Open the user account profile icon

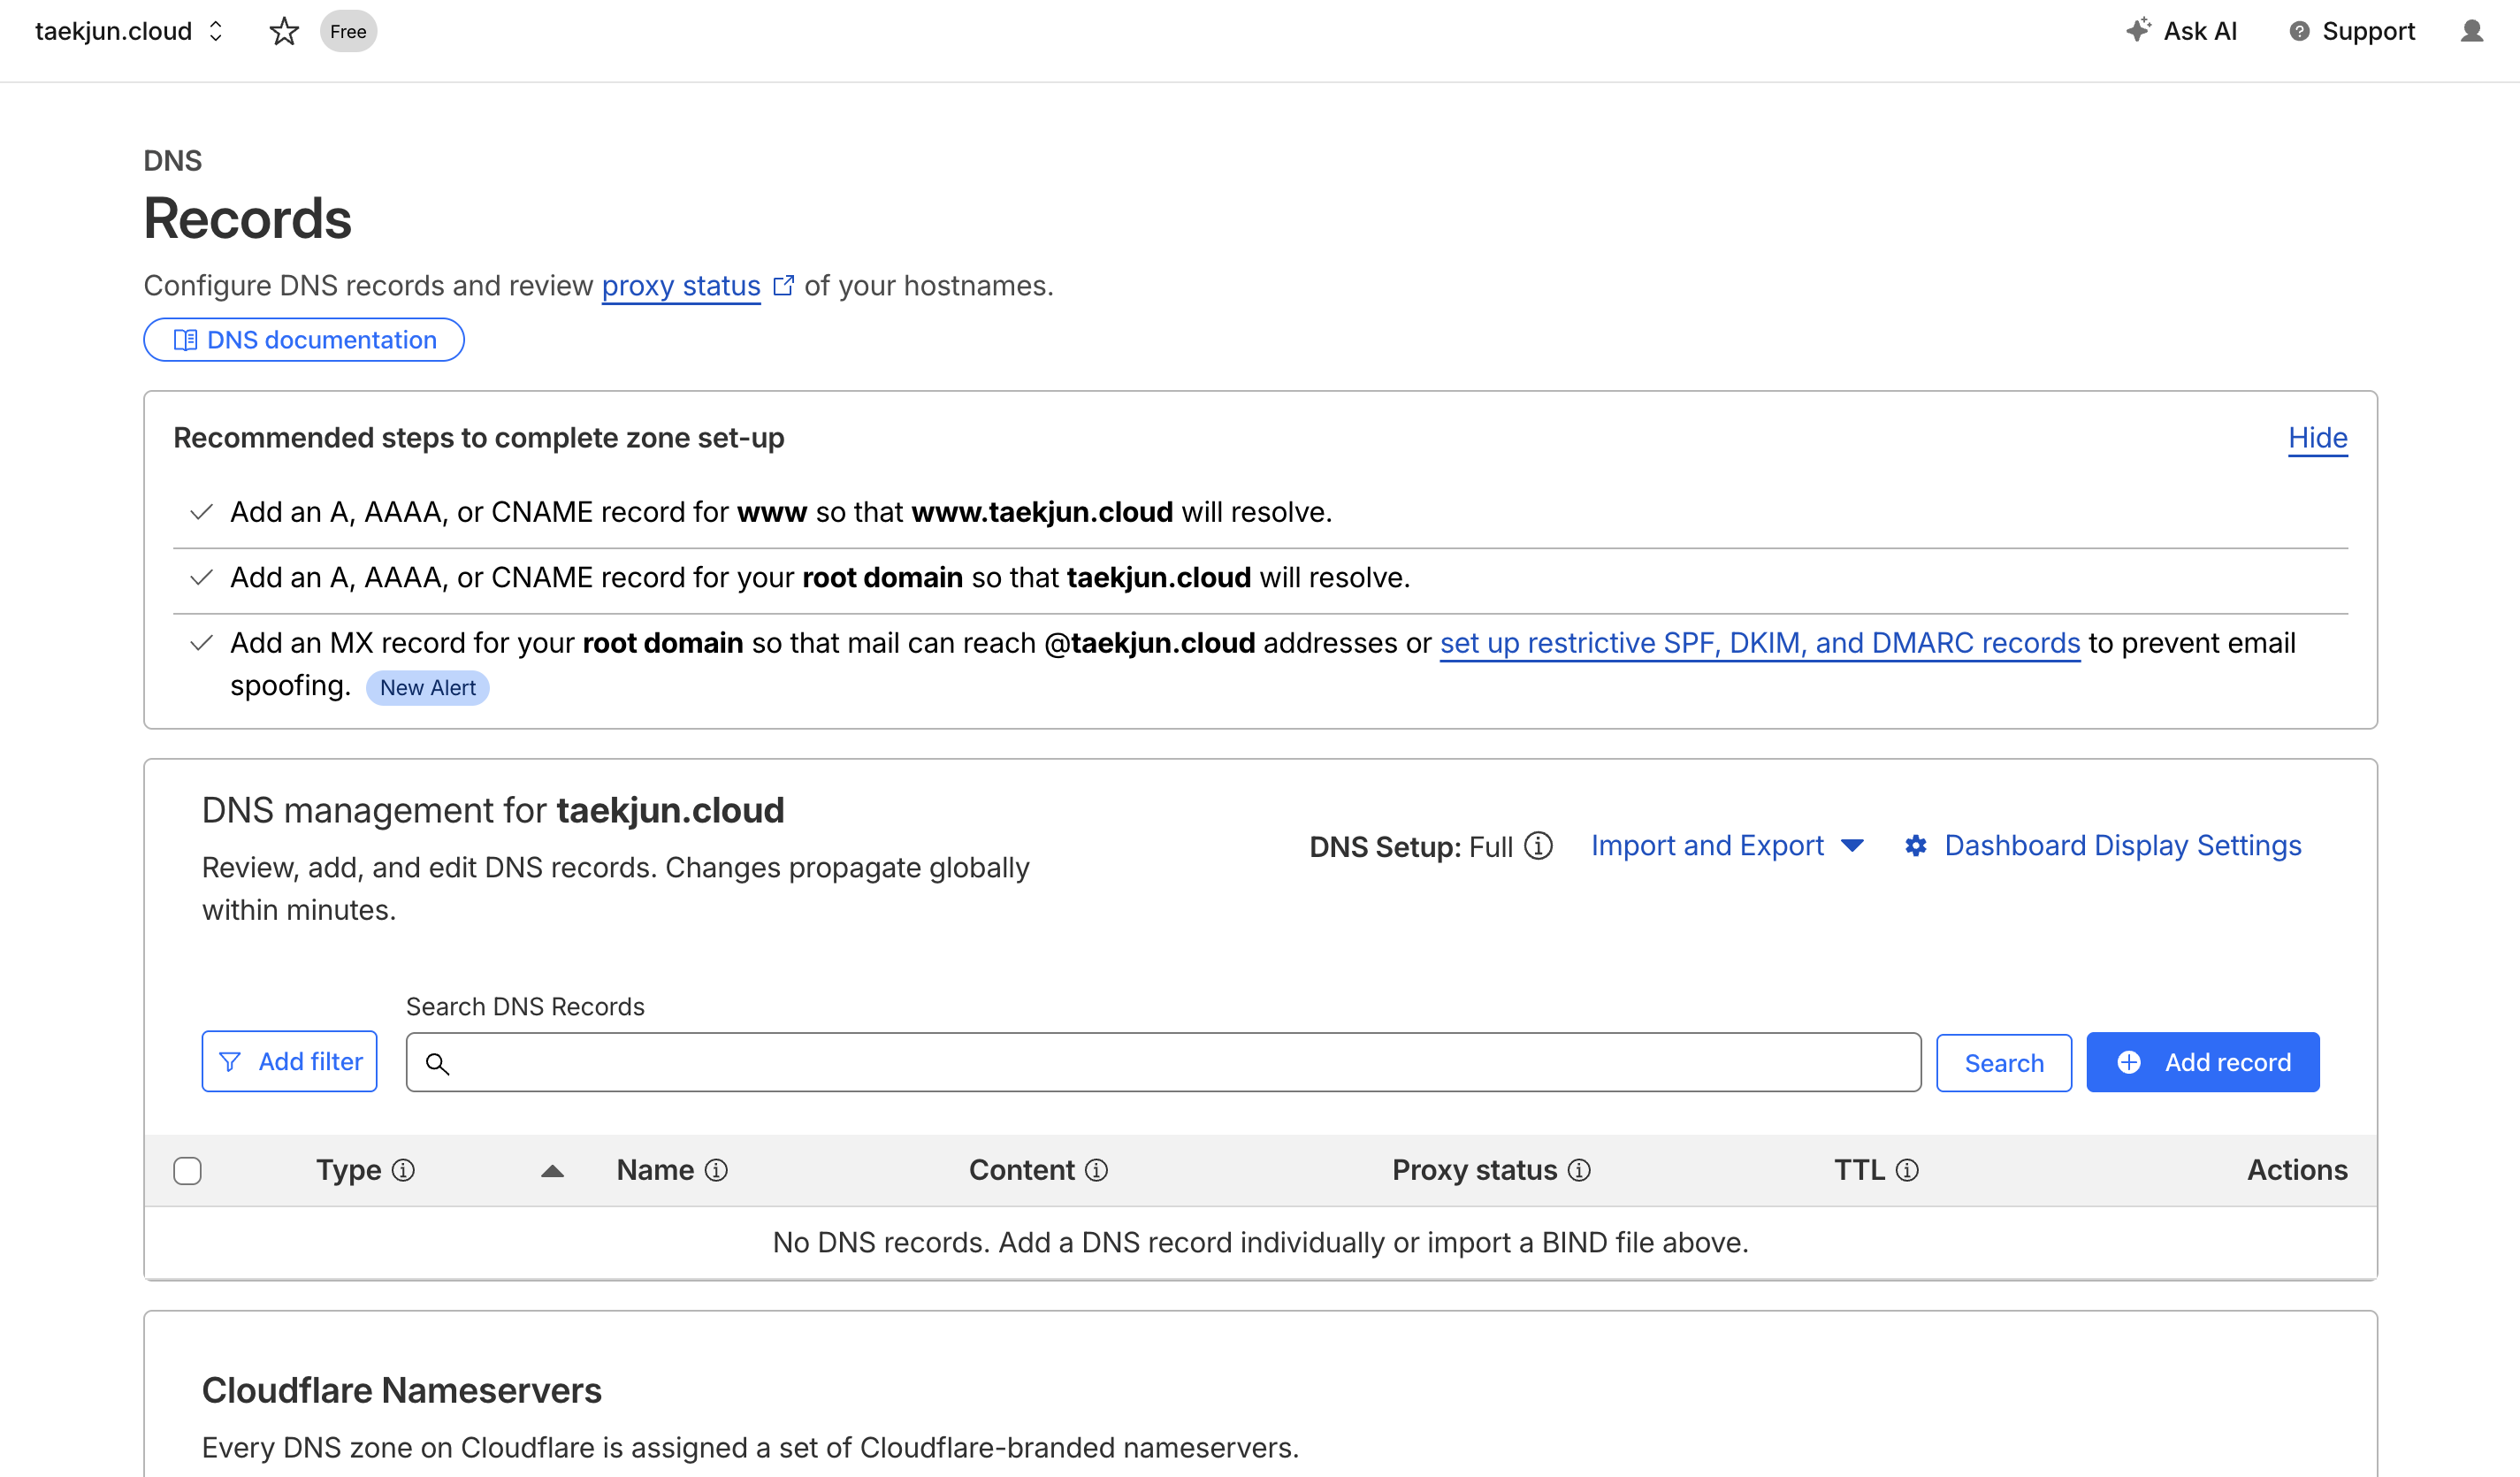pyautogui.click(x=2471, y=31)
